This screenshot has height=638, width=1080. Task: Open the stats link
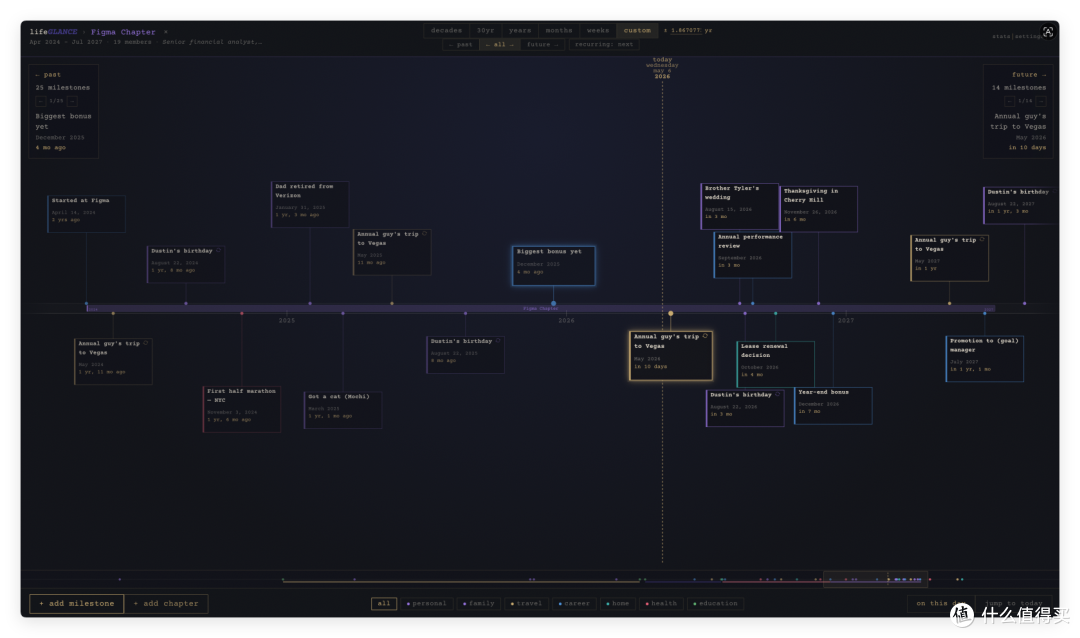coord(1001,37)
